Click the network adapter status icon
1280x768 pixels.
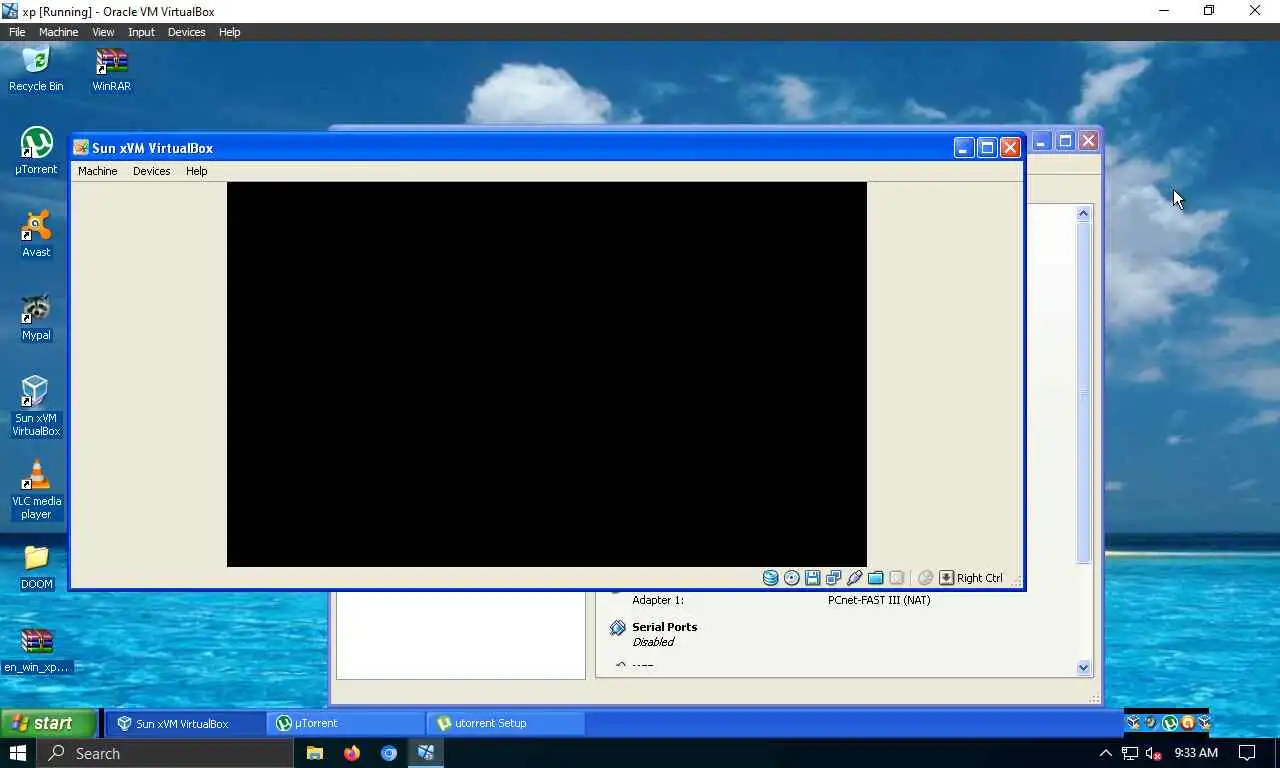coord(833,578)
